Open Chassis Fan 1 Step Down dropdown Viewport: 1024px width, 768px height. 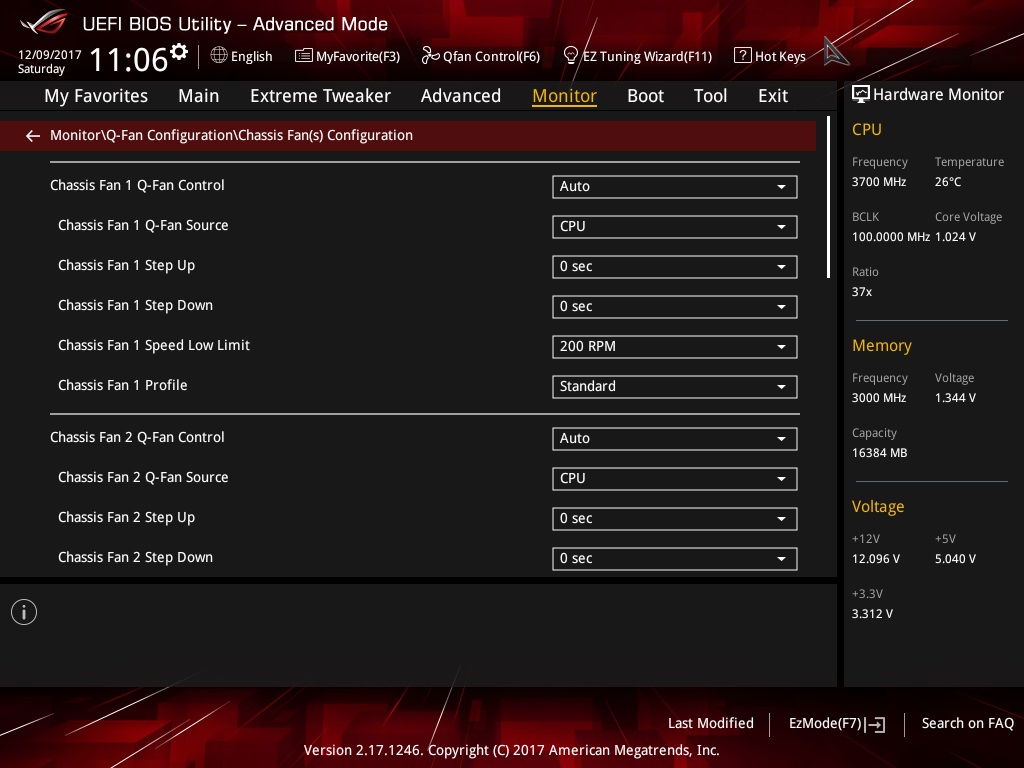[674, 306]
